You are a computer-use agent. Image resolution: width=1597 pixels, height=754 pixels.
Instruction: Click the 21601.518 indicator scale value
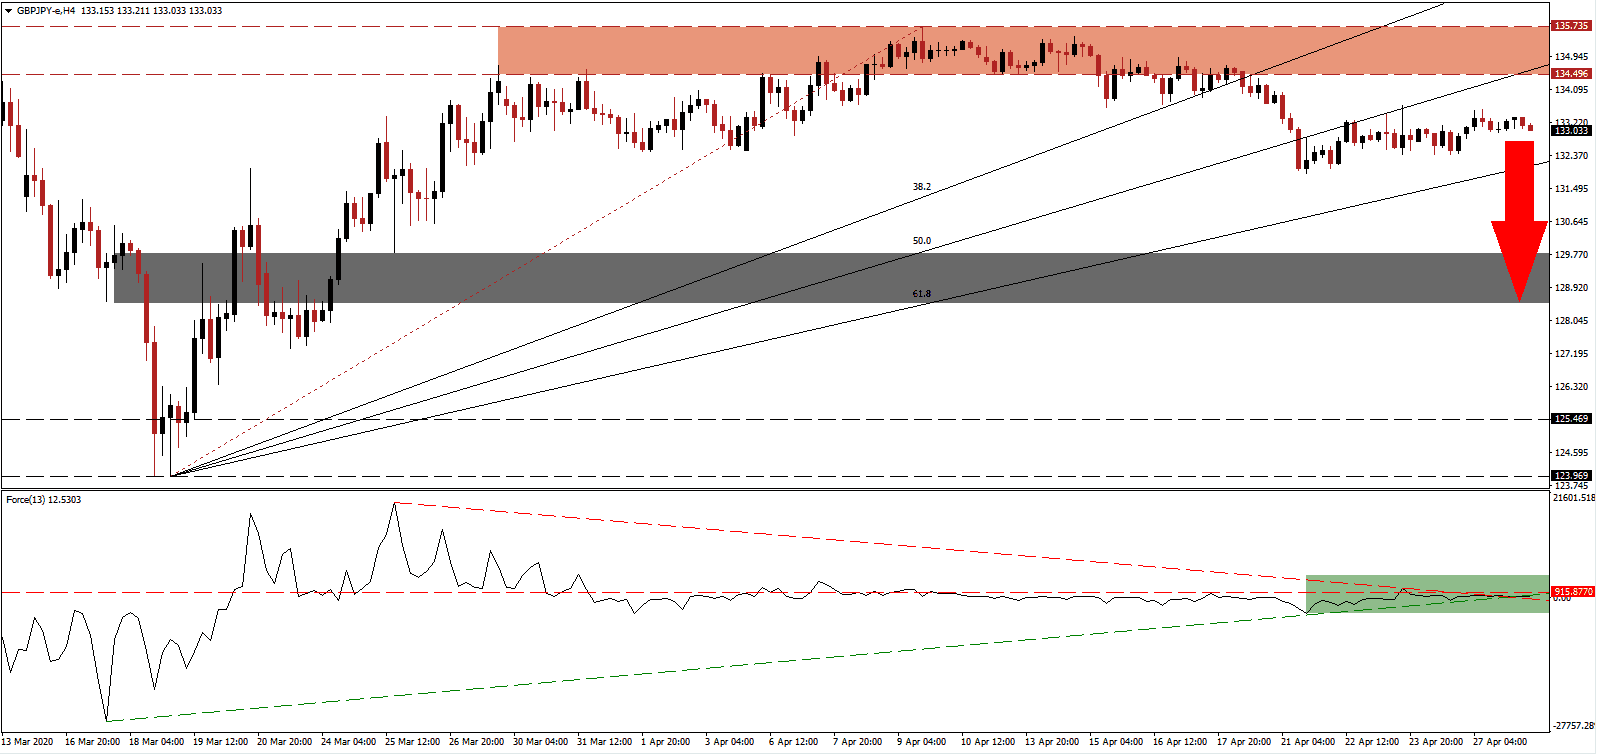(1575, 497)
